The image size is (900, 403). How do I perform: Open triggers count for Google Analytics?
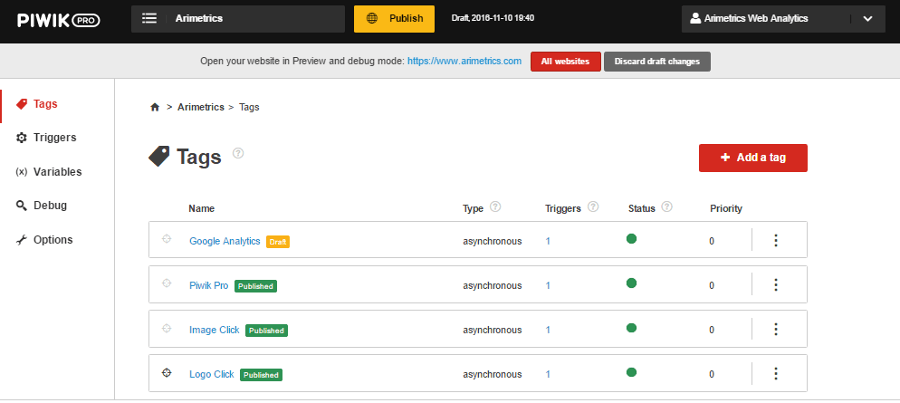[548, 241]
